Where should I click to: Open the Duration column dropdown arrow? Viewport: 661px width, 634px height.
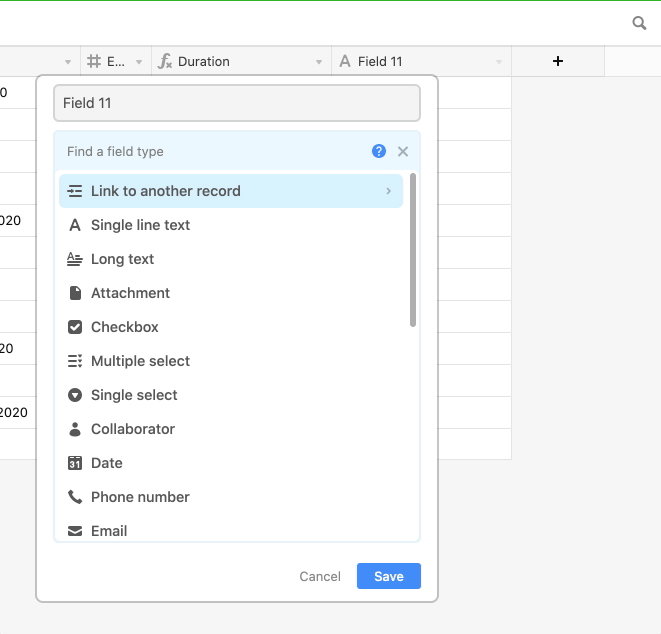pos(319,62)
